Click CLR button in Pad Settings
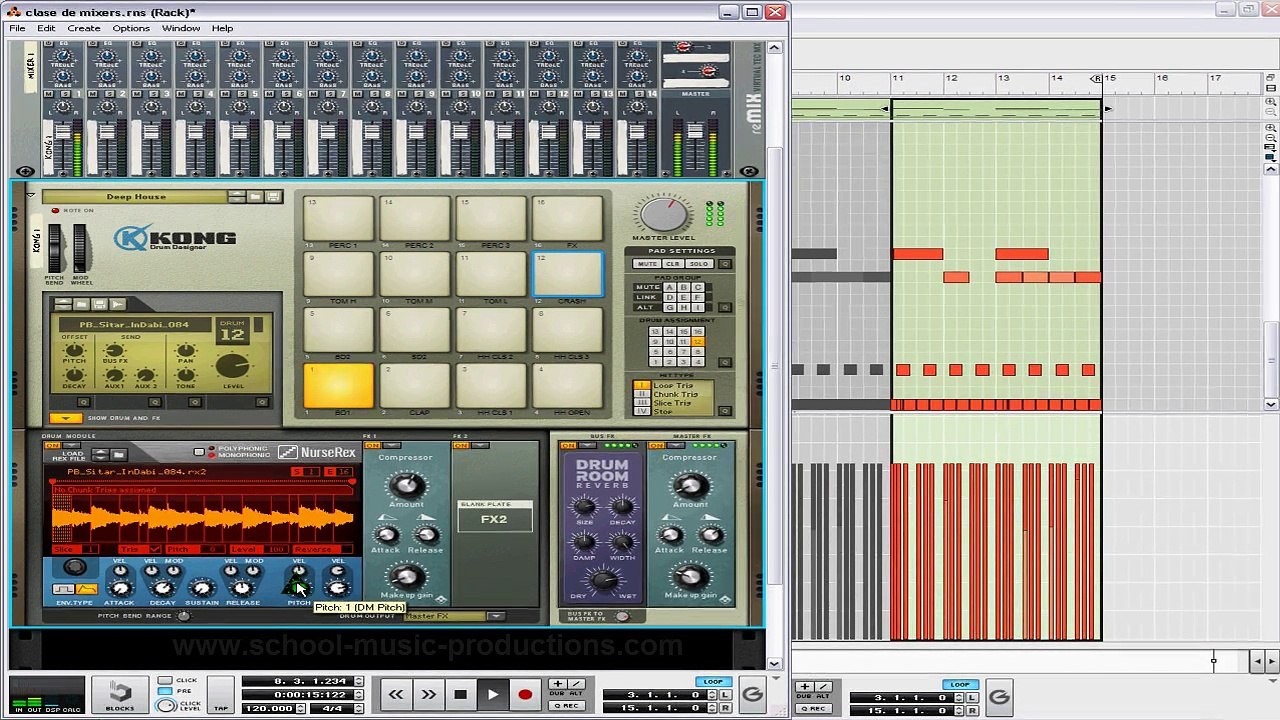 [673, 264]
